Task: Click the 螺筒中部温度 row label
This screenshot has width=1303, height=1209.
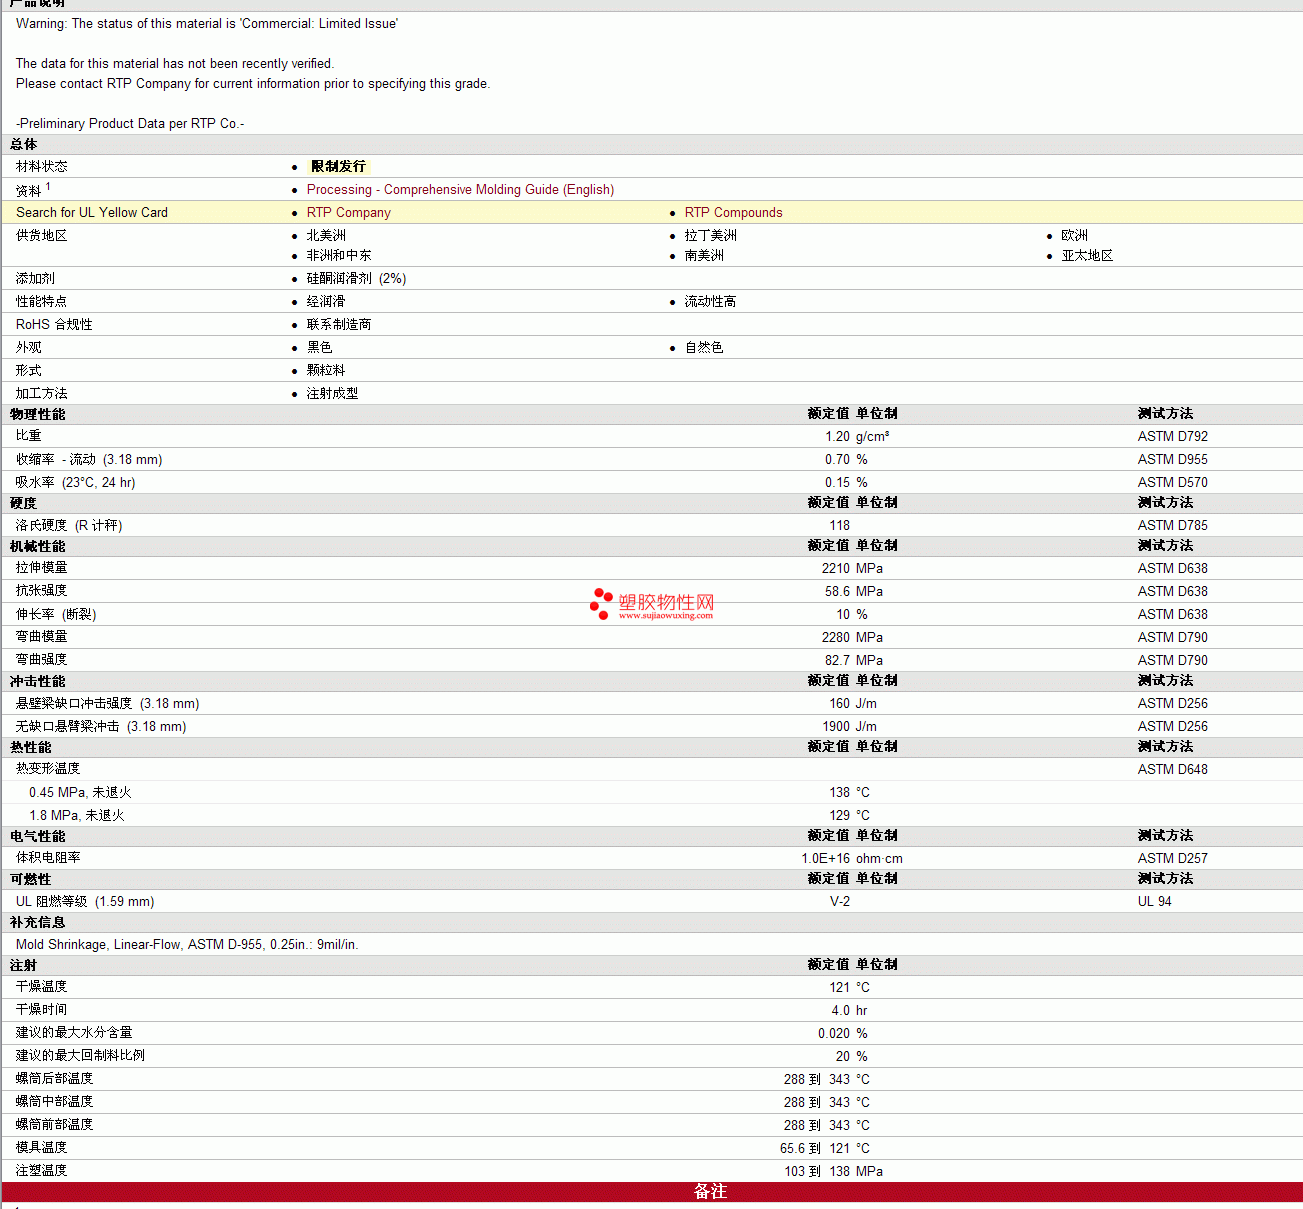Action: coord(54,1102)
